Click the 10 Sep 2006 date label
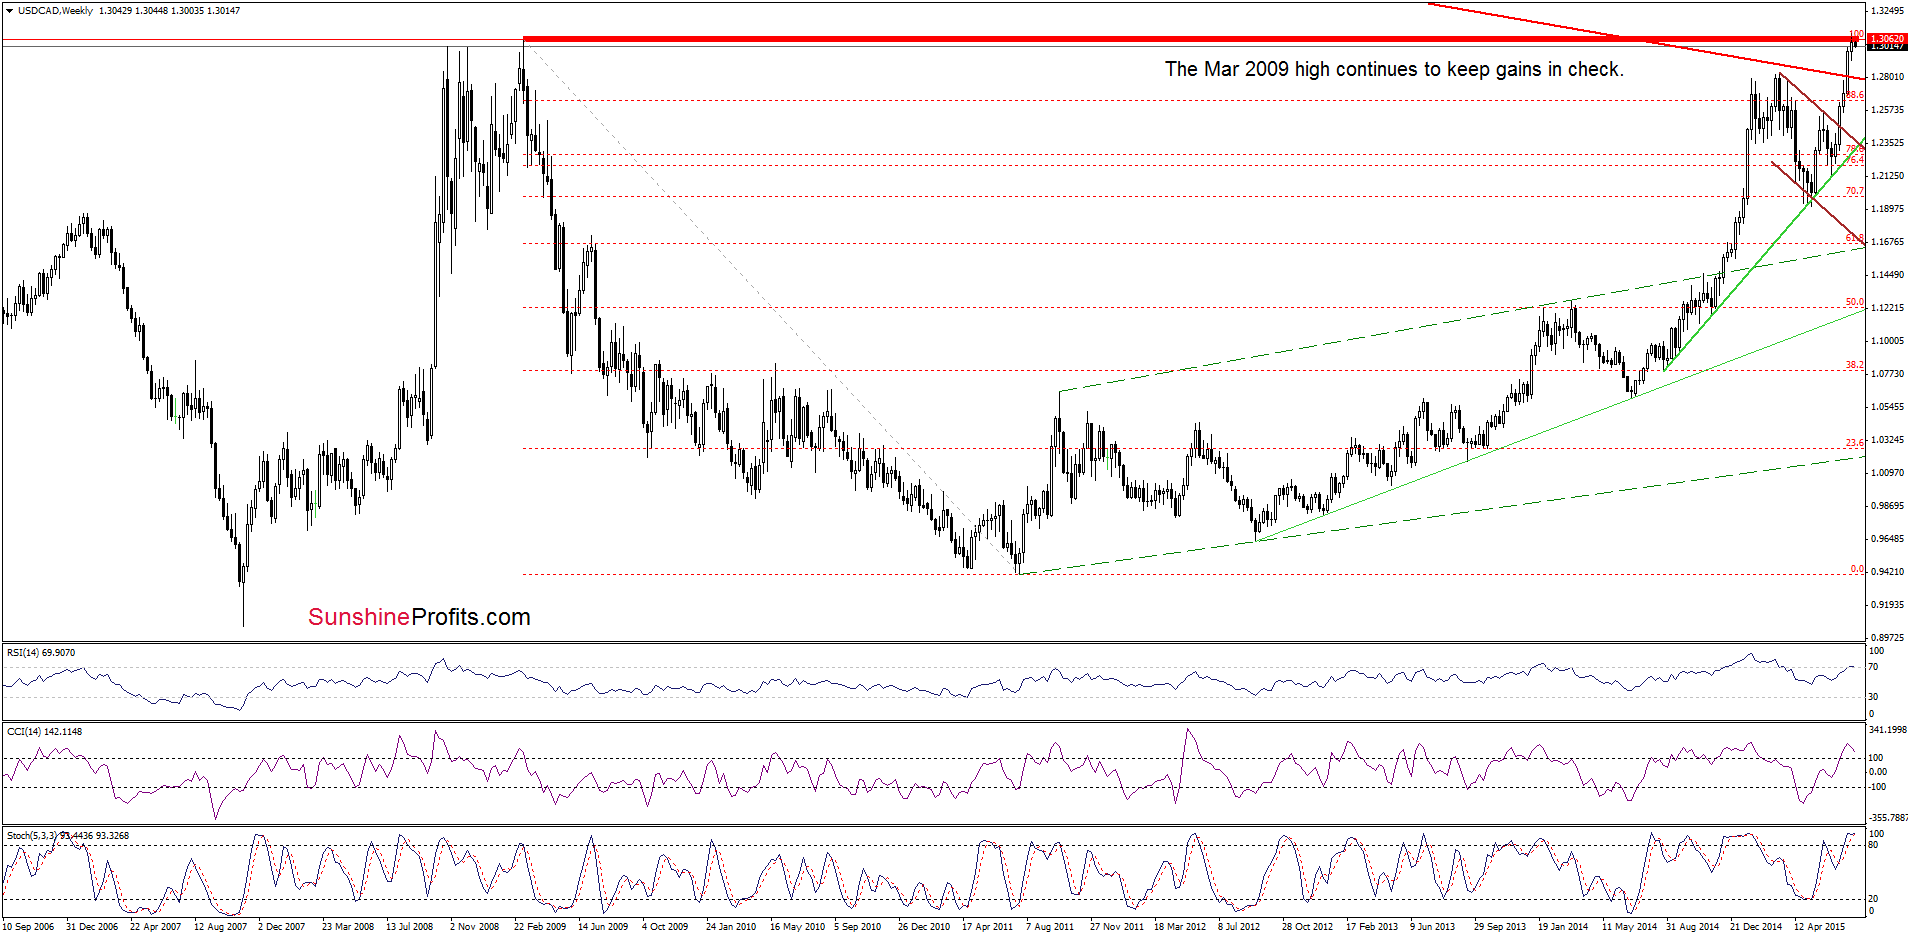Image resolution: width=1908 pixels, height=935 pixels. pyautogui.click(x=28, y=927)
